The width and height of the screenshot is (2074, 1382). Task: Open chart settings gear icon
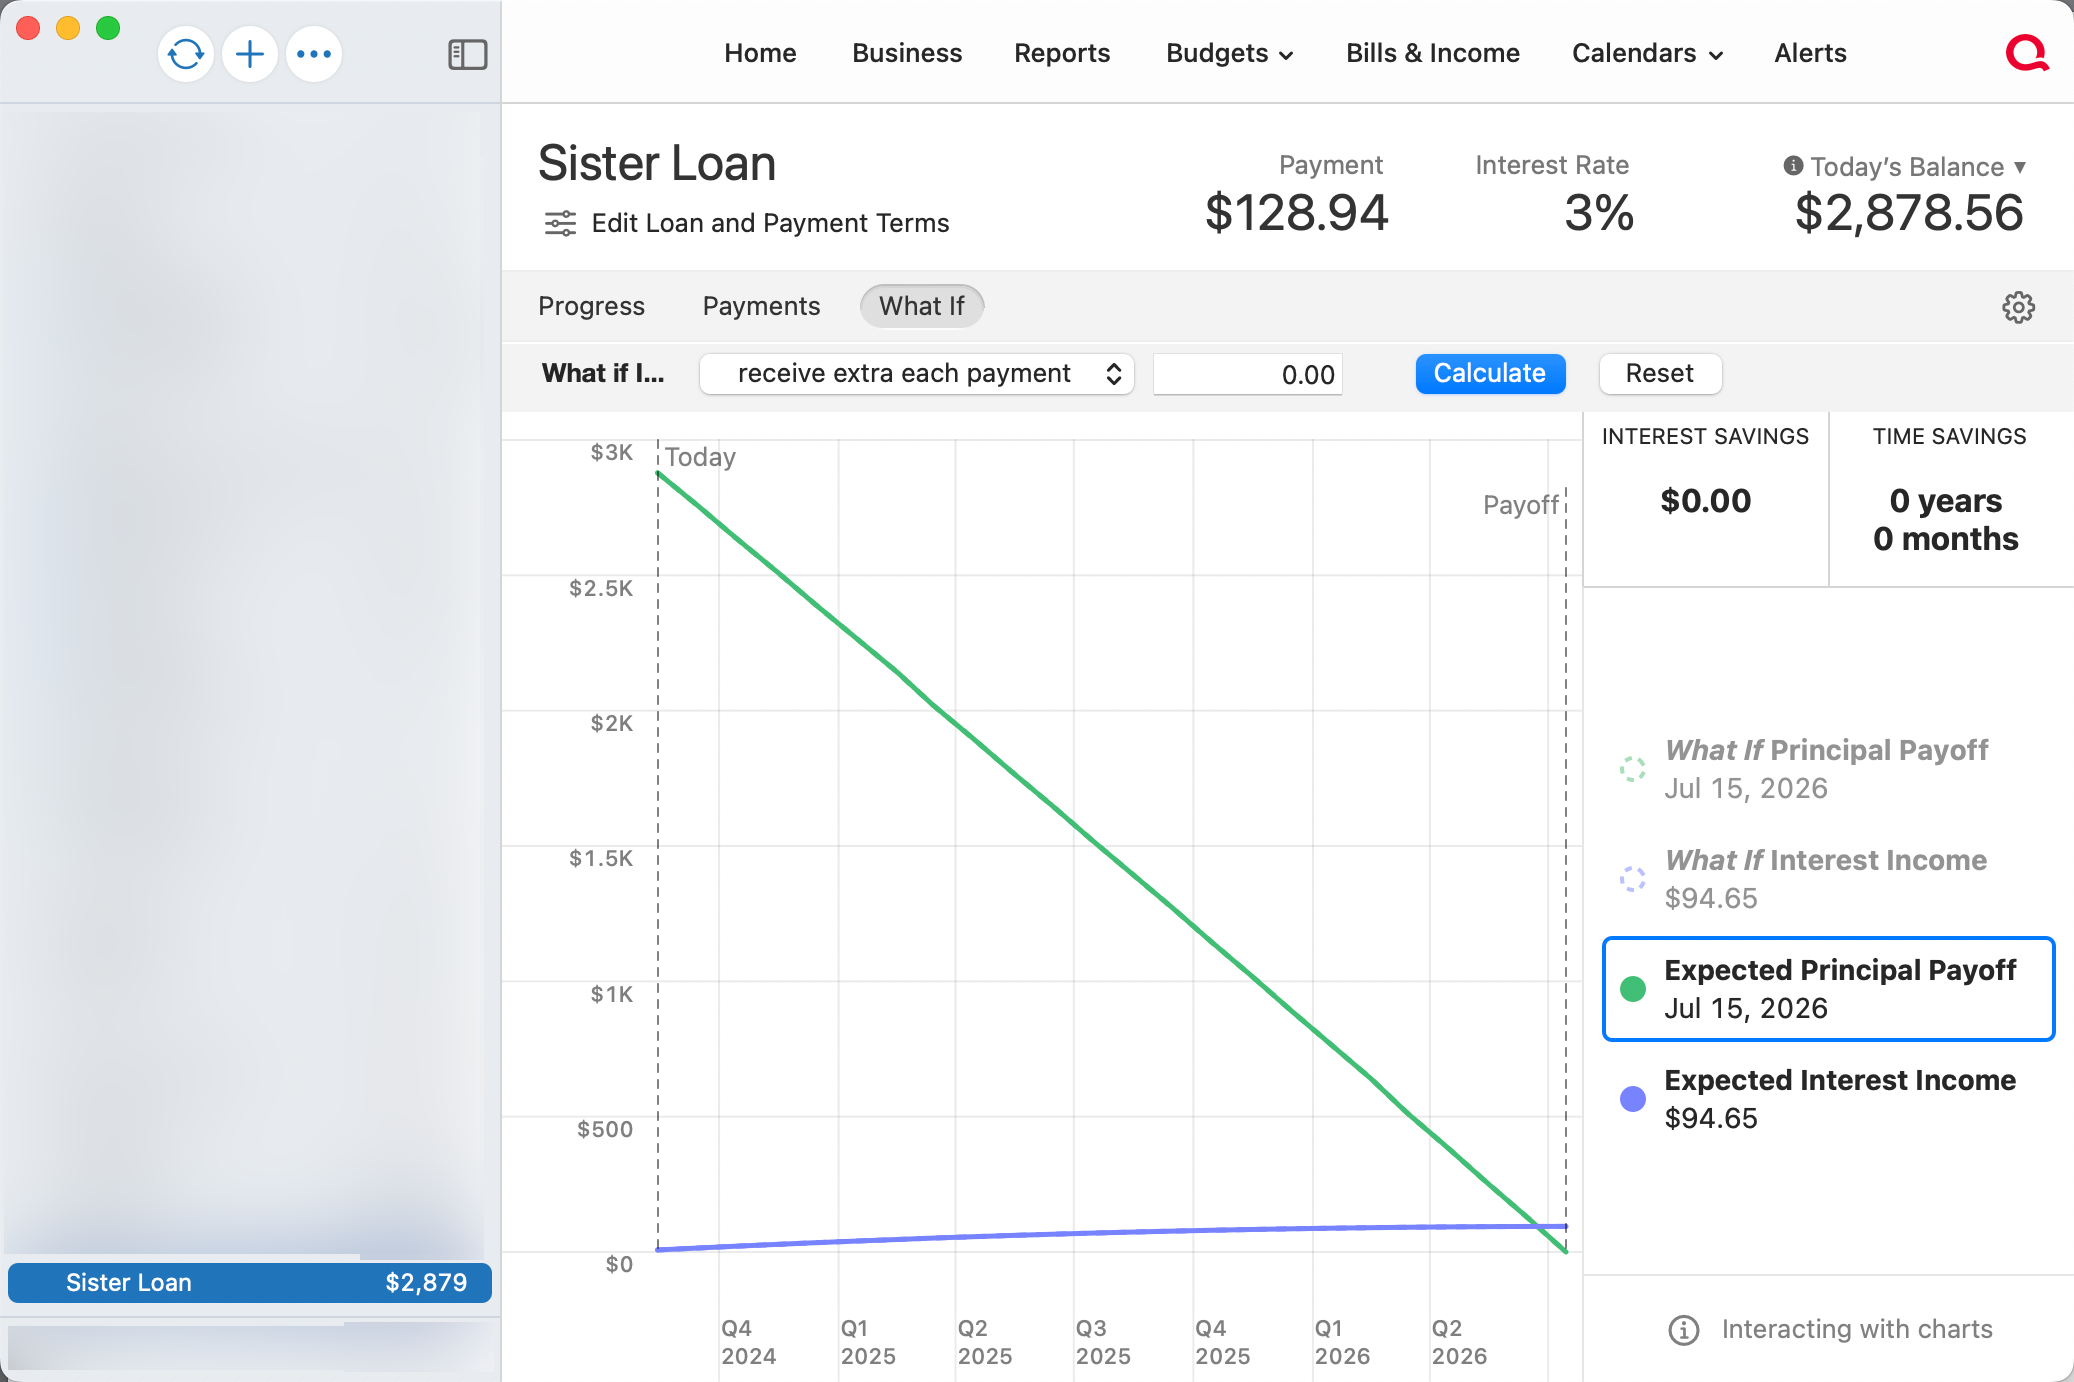(x=2018, y=307)
